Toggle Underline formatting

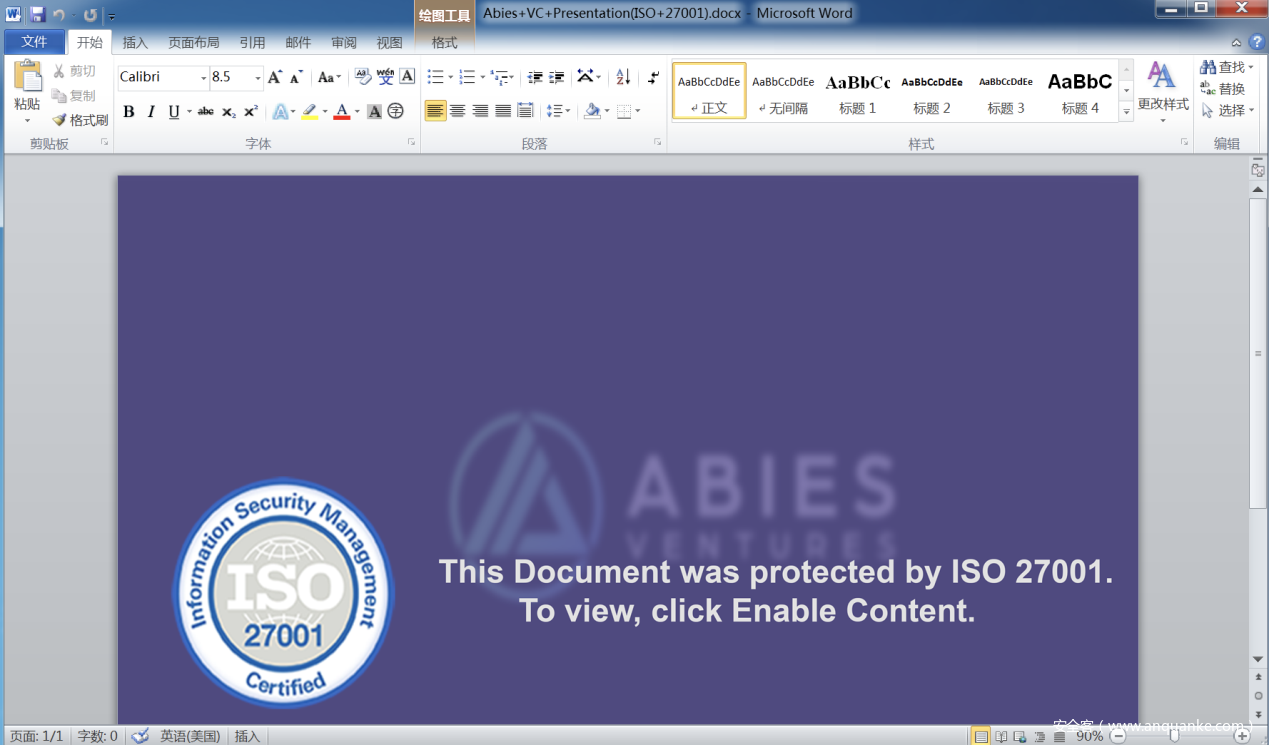tap(174, 111)
